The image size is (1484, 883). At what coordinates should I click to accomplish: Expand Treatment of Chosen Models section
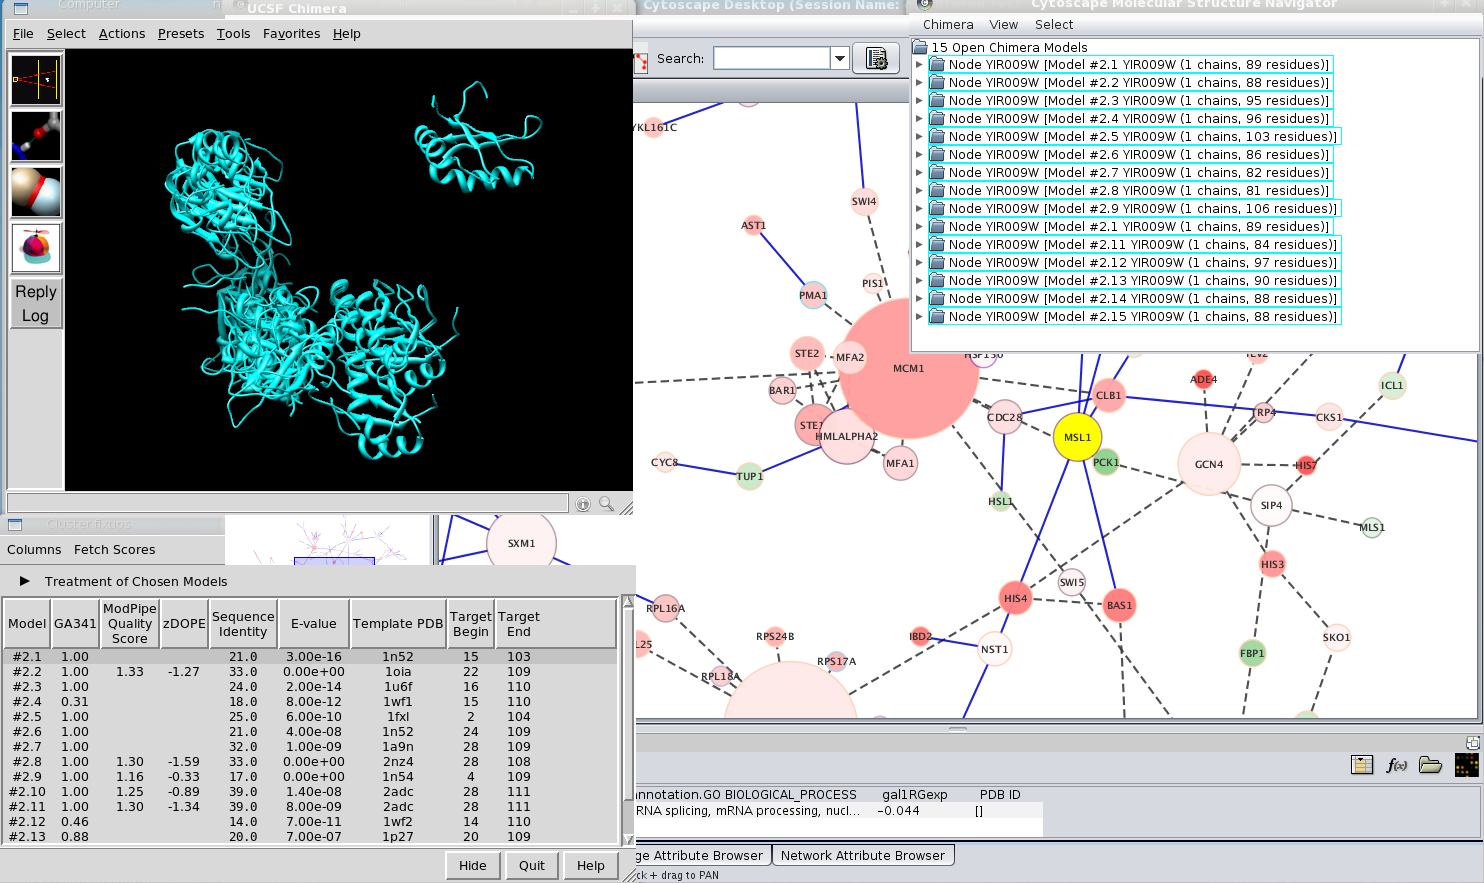point(25,581)
